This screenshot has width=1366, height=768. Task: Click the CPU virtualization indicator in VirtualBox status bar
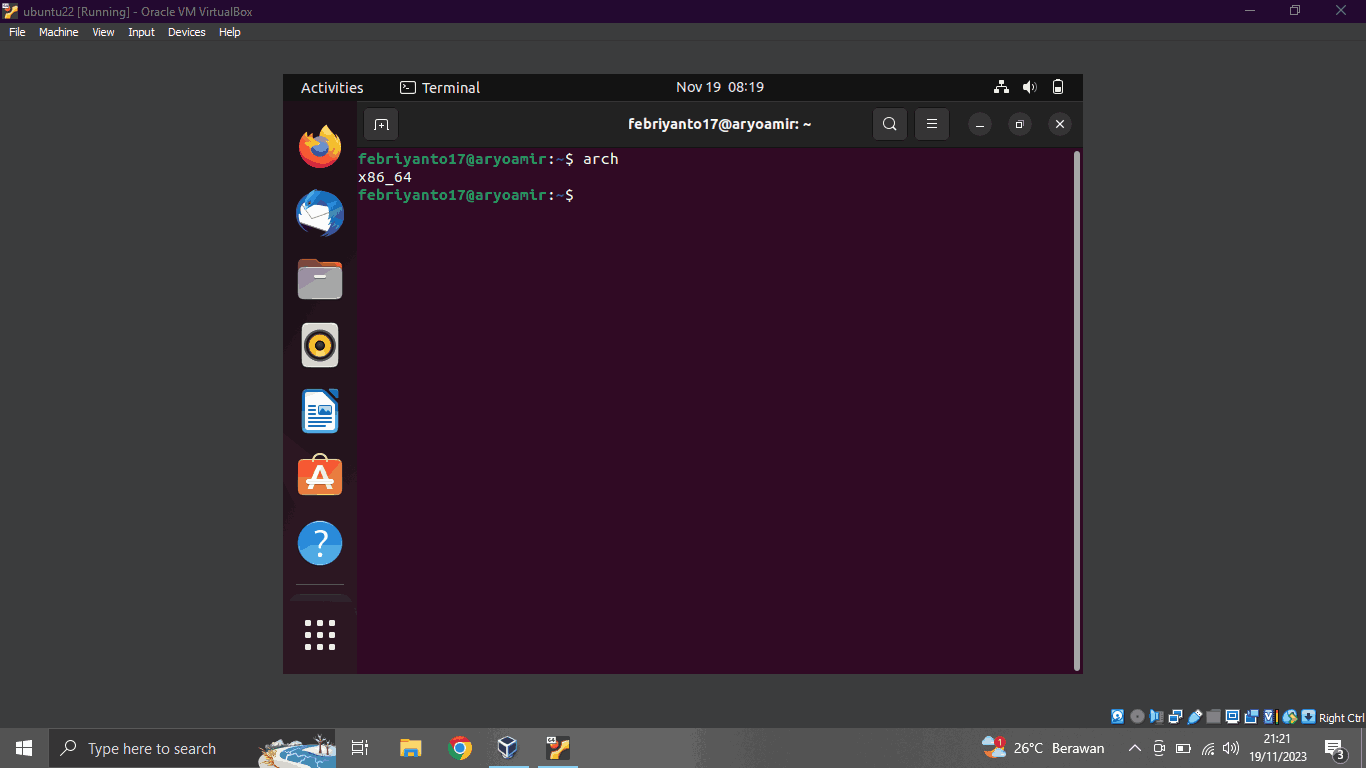pos(1270,717)
